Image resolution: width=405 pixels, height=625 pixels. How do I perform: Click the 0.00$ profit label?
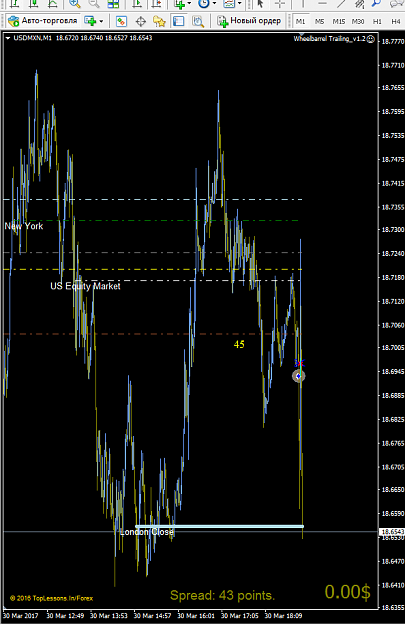(347, 592)
